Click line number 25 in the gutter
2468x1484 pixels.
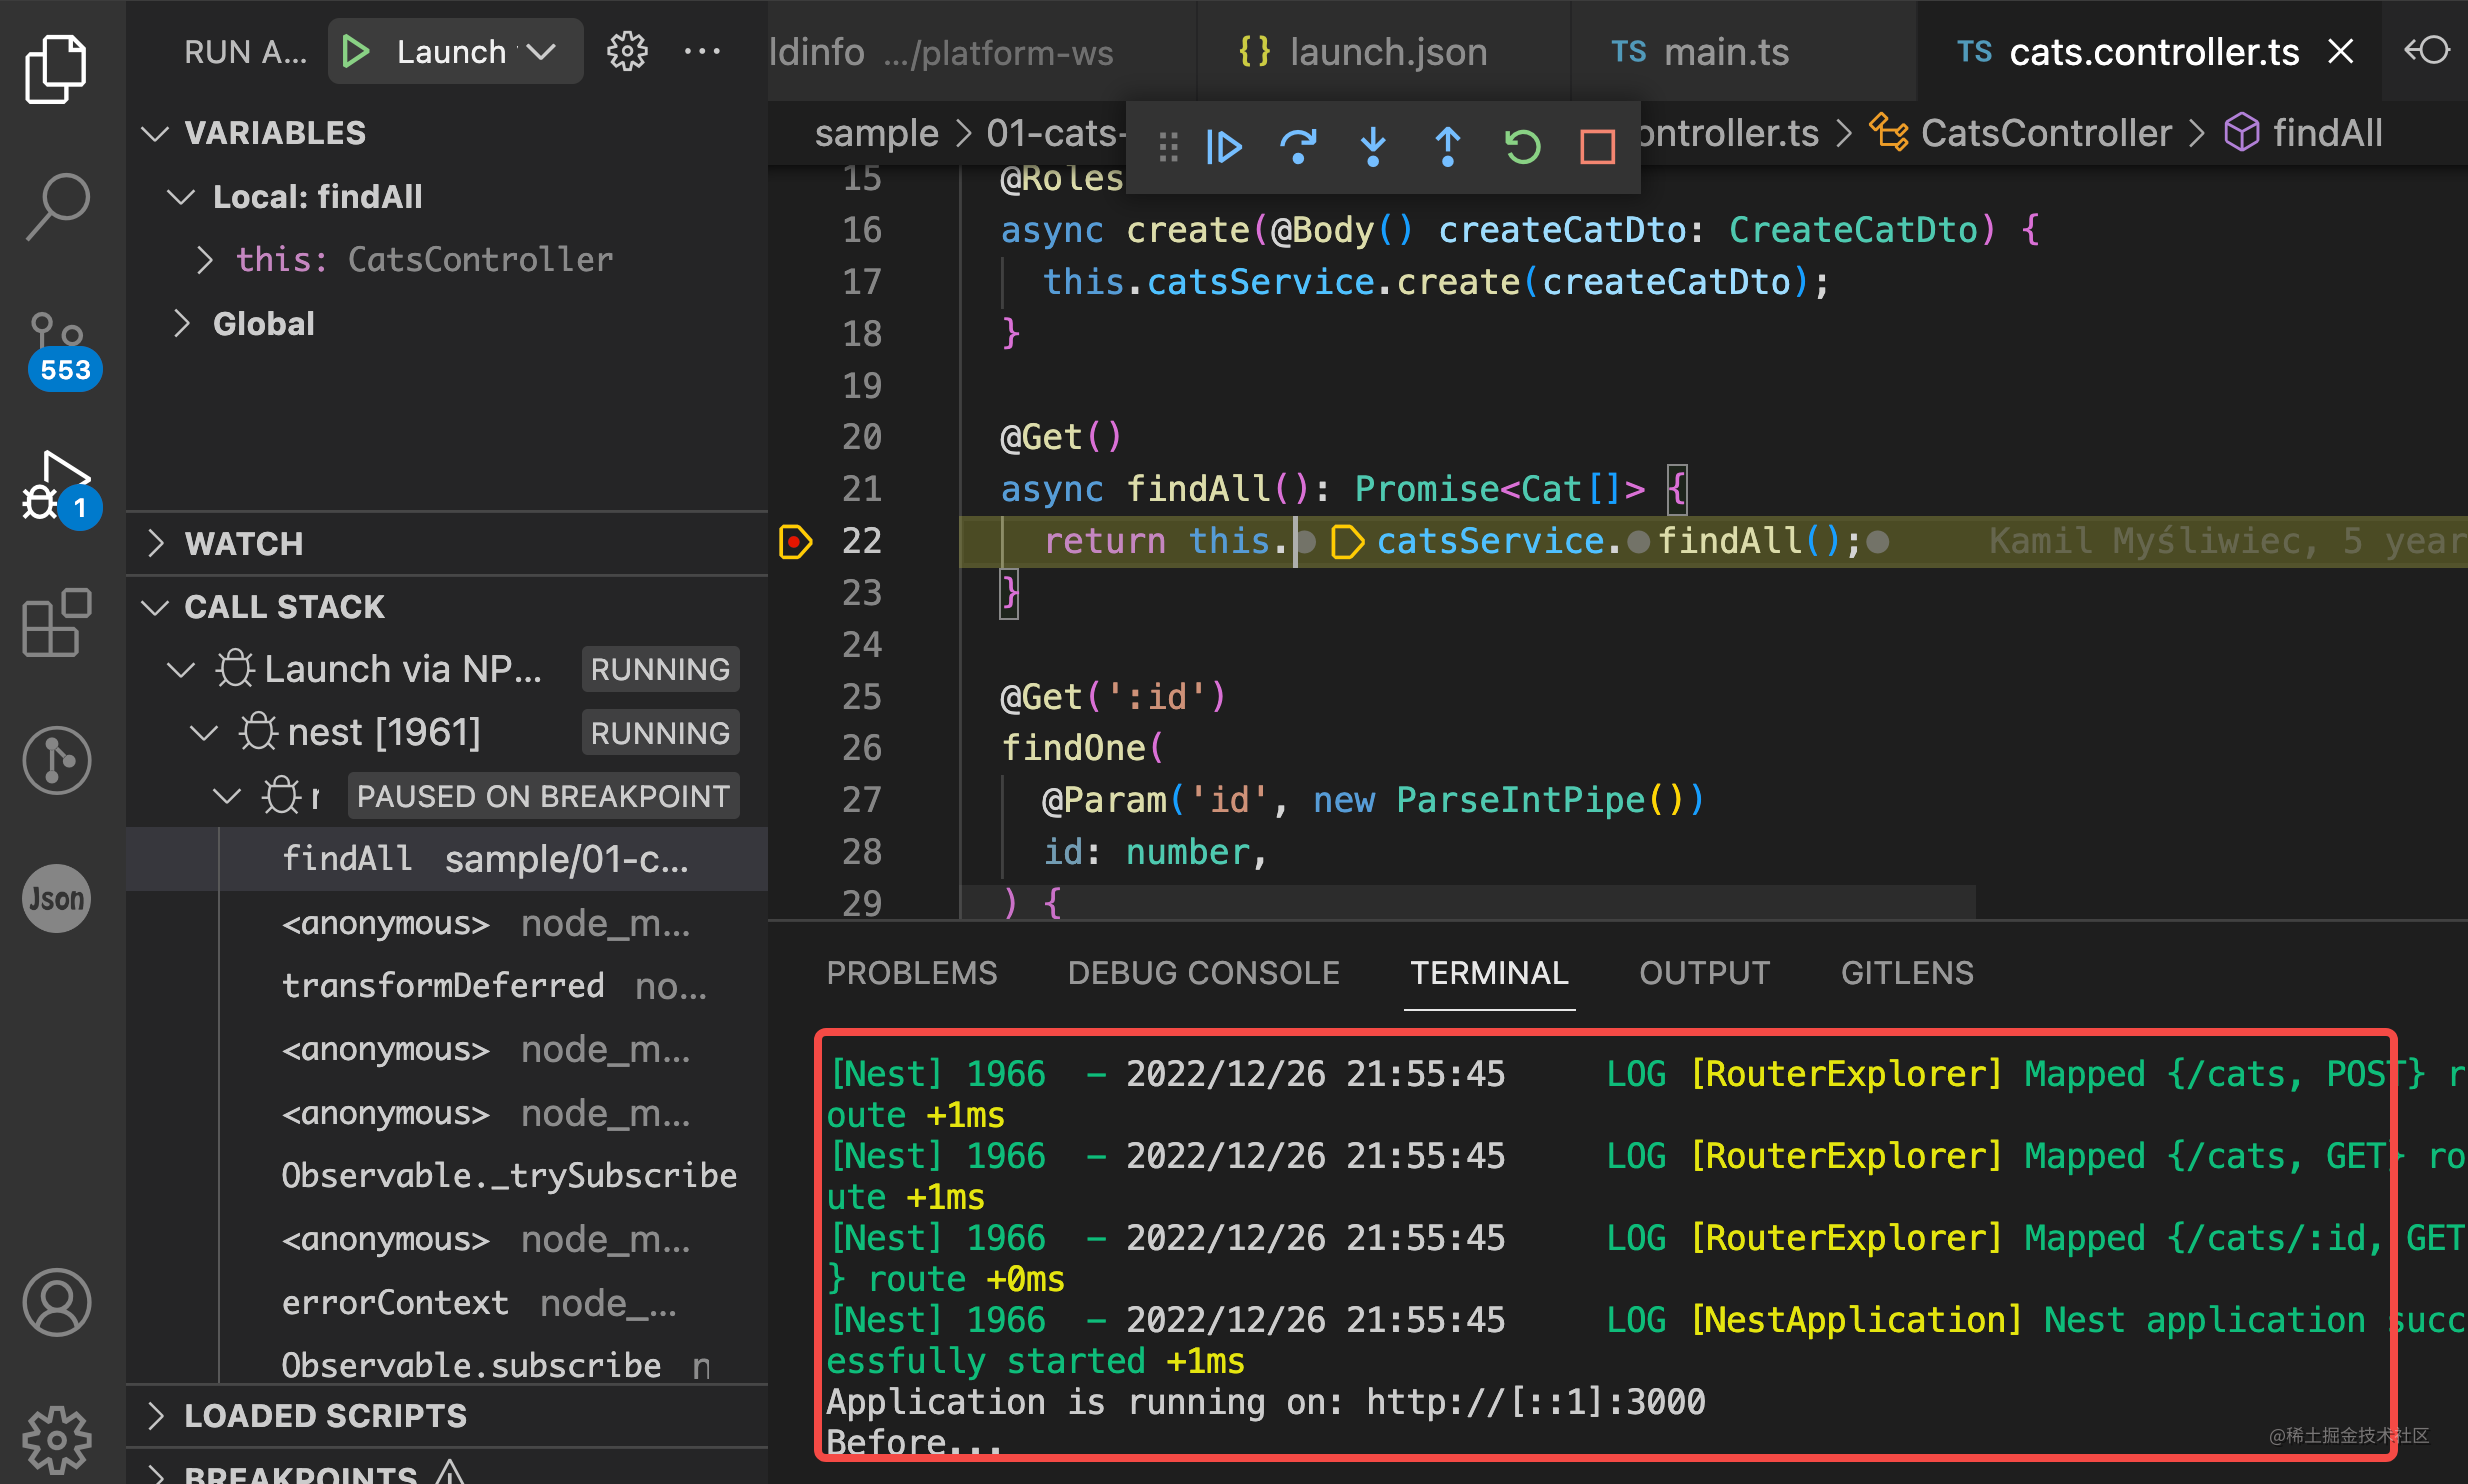pyautogui.click(x=861, y=697)
